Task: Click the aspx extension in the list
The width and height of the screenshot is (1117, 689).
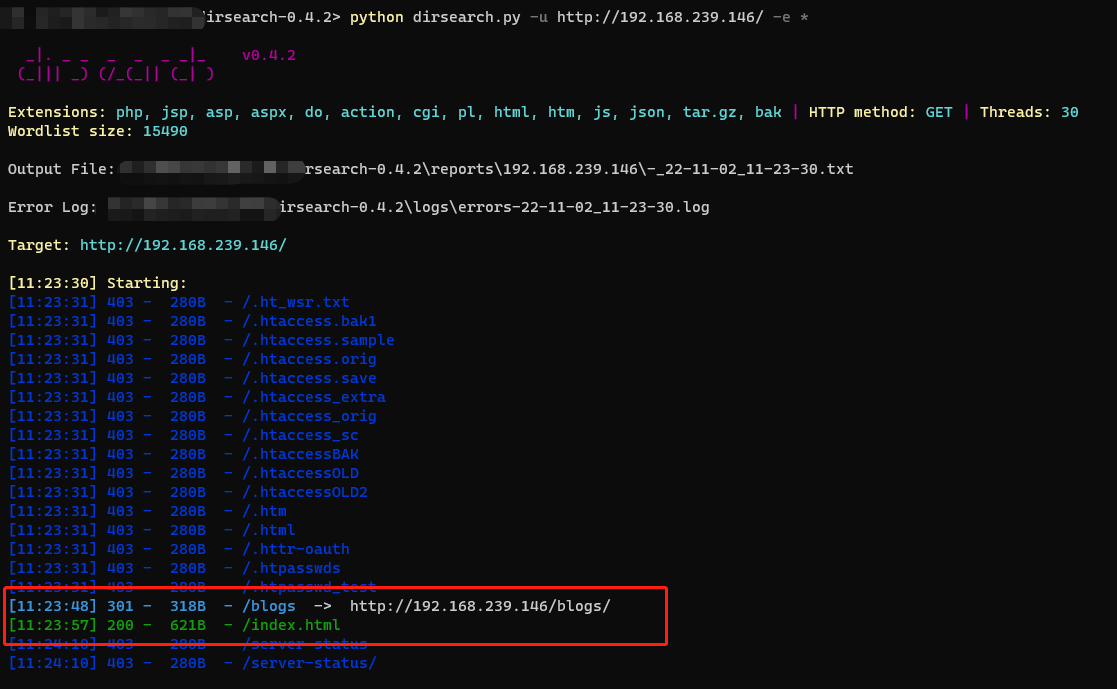Action: (x=269, y=113)
